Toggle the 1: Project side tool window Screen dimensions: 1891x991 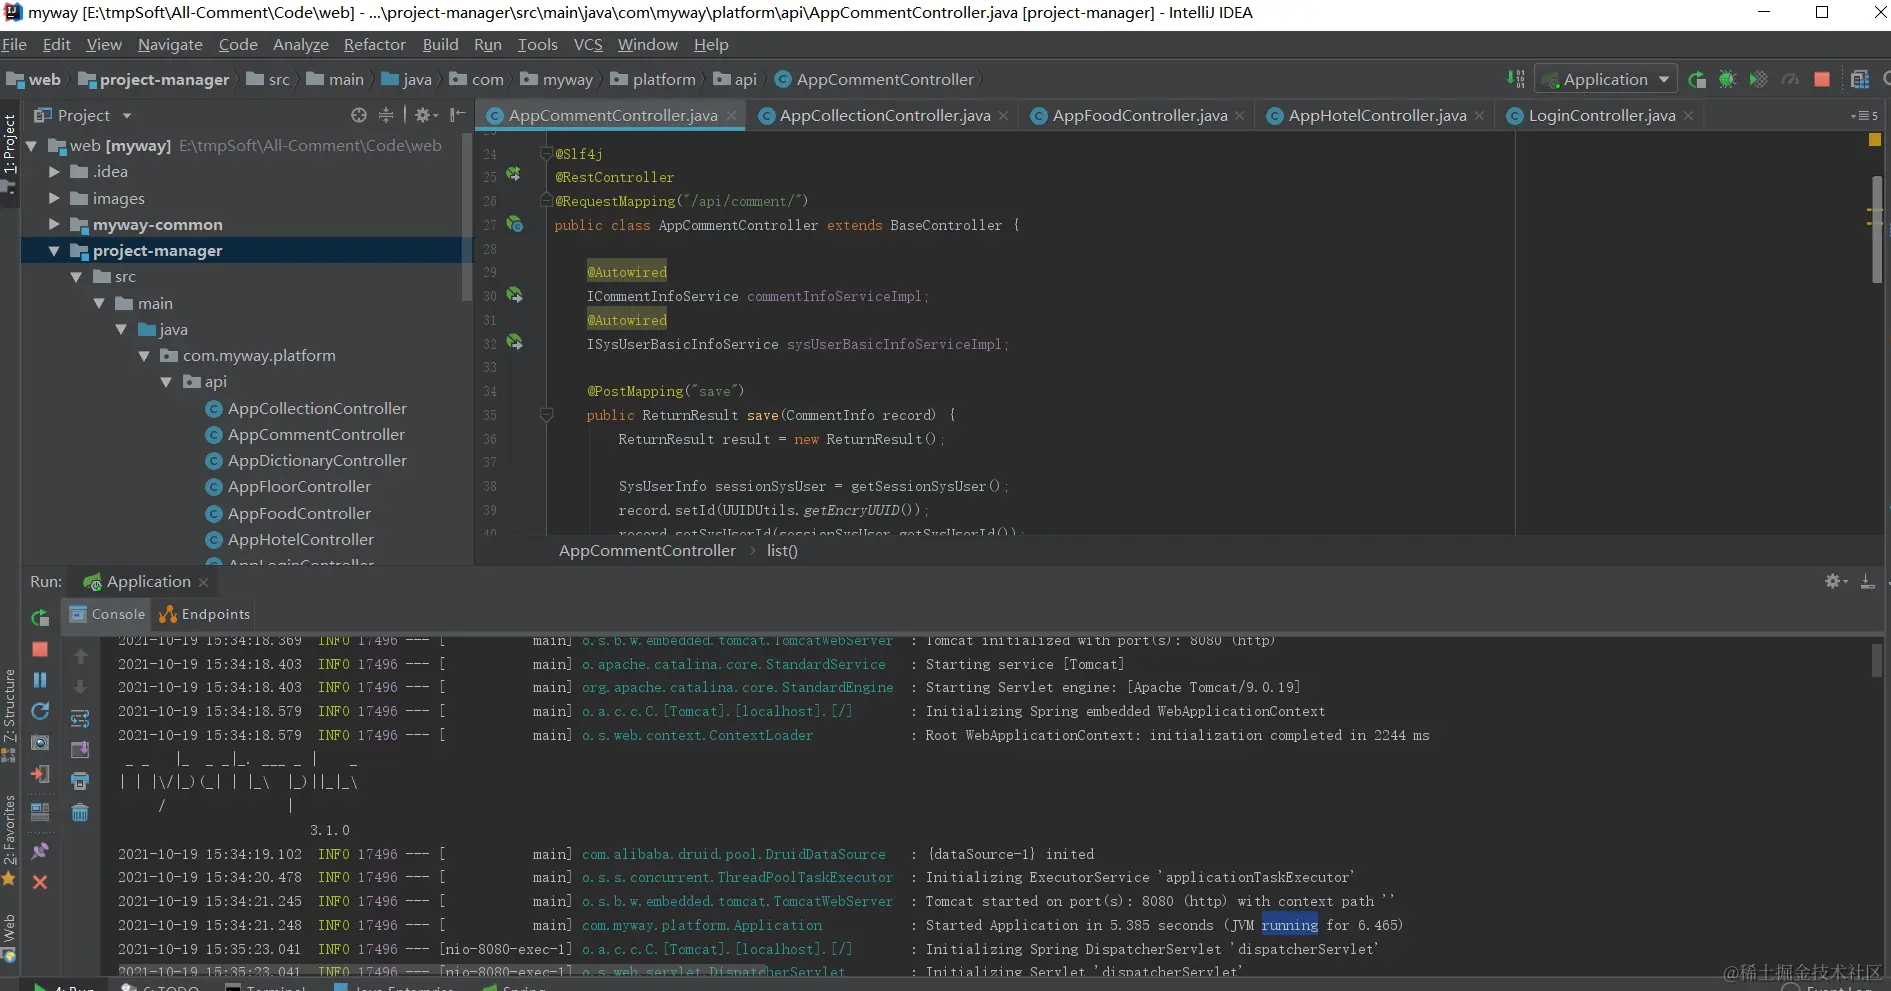click(10, 152)
